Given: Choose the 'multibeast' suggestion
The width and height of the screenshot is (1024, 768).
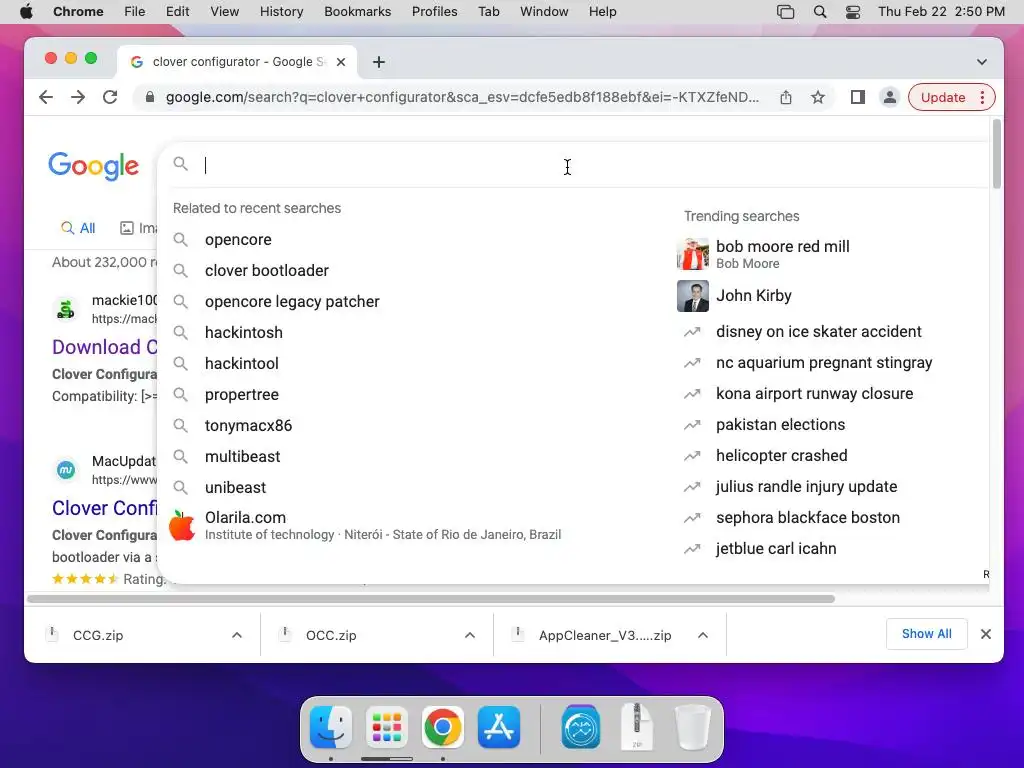Looking at the screenshot, I should 242,456.
